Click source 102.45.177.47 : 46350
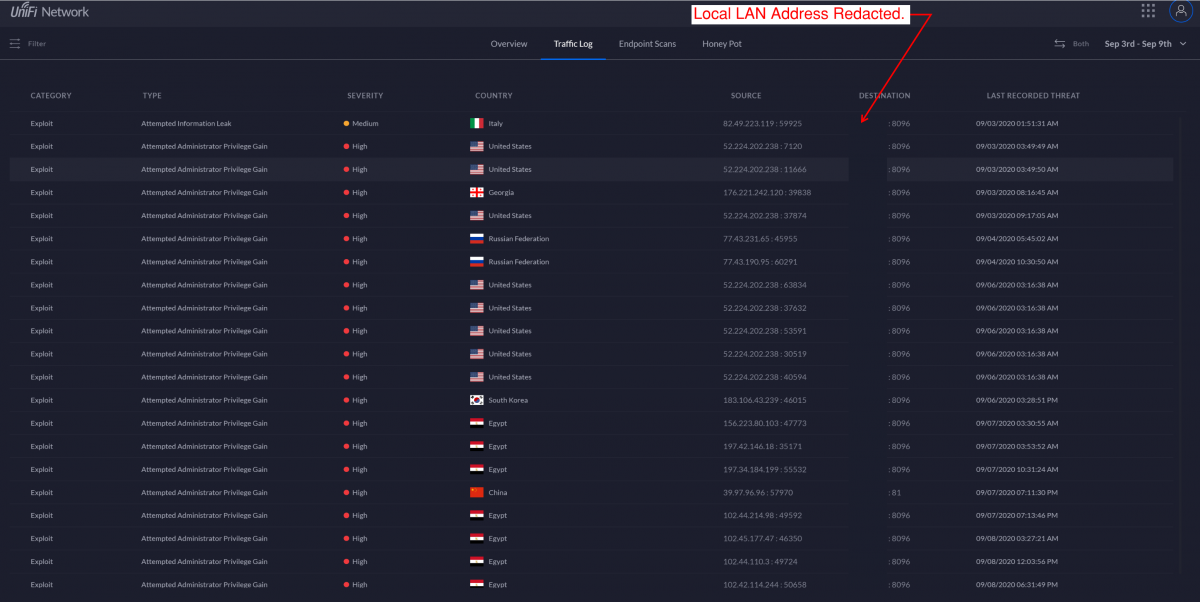Image resolution: width=1200 pixels, height=602 pixels. coord(762,538)
